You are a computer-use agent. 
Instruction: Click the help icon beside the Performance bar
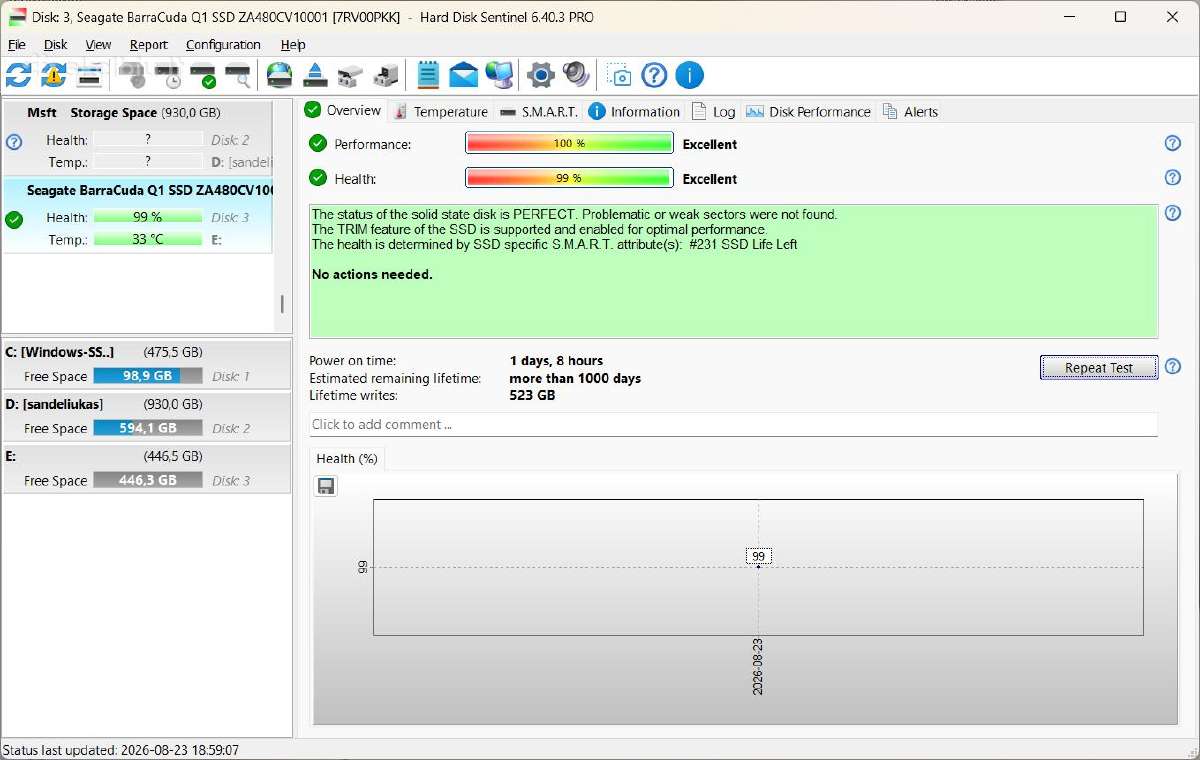coord(1173,143)
